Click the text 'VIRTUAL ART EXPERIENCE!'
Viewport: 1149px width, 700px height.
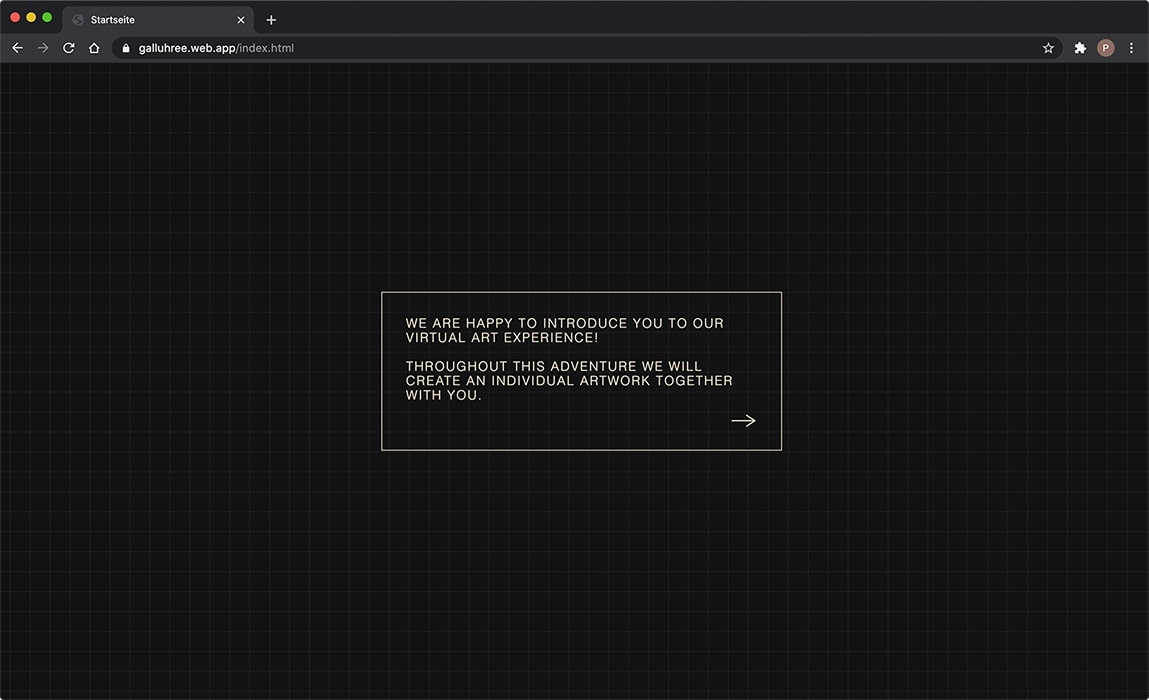(502, 338)
